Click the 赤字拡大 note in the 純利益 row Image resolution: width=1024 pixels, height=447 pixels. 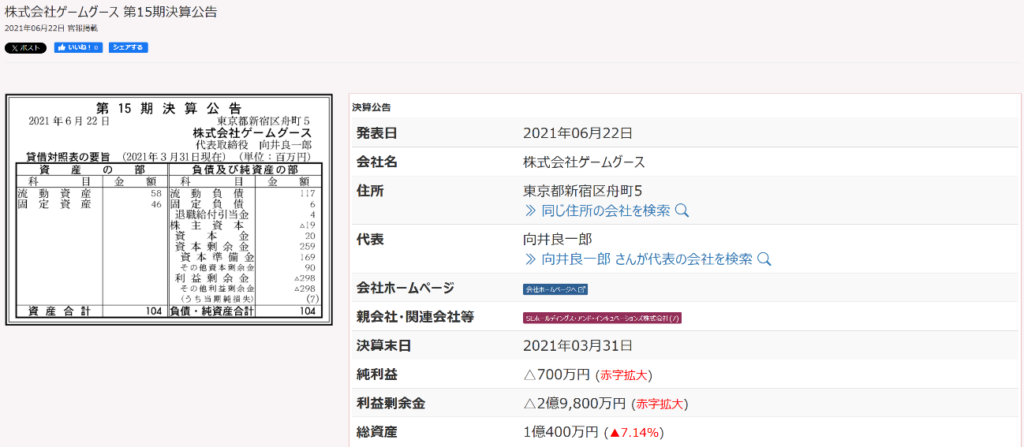click(624, 375)
